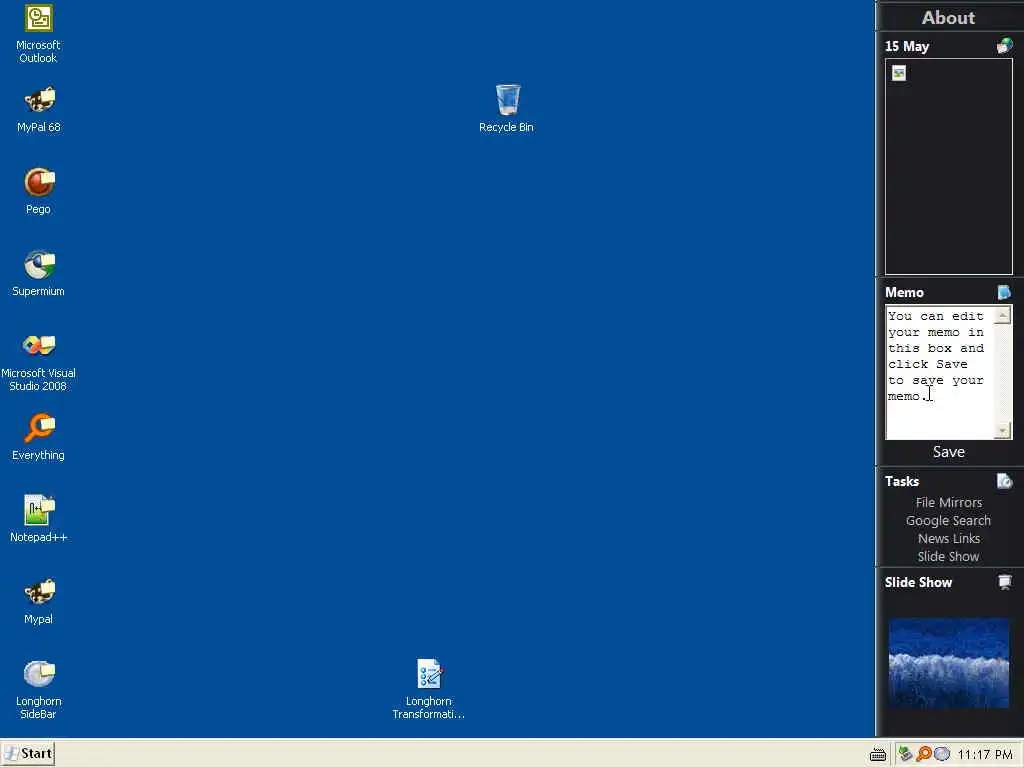This screenshot has height=768, width=1024.
Task: Open the Slide Show task link
Action: coord(948,556)
